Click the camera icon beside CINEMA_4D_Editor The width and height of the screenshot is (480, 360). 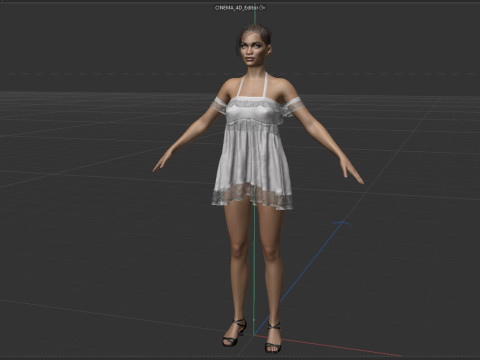pos(262,8)
